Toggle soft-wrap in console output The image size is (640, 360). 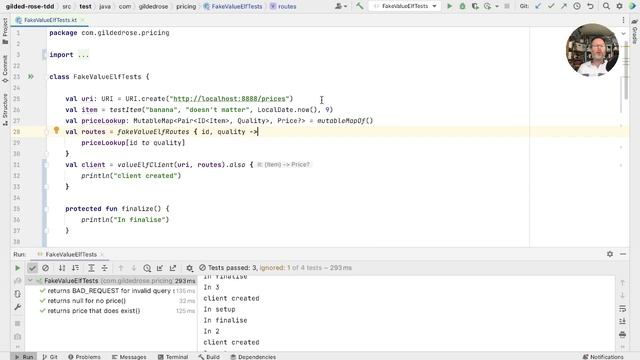click(622, 309)
